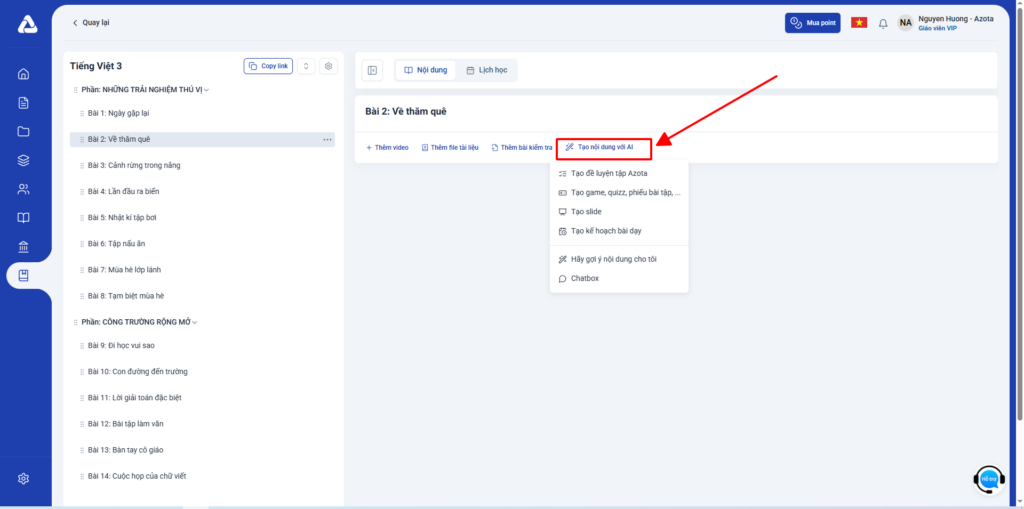Open the support headset chat bubble
The image size is (1024, 509).
(x=988, y=479)
